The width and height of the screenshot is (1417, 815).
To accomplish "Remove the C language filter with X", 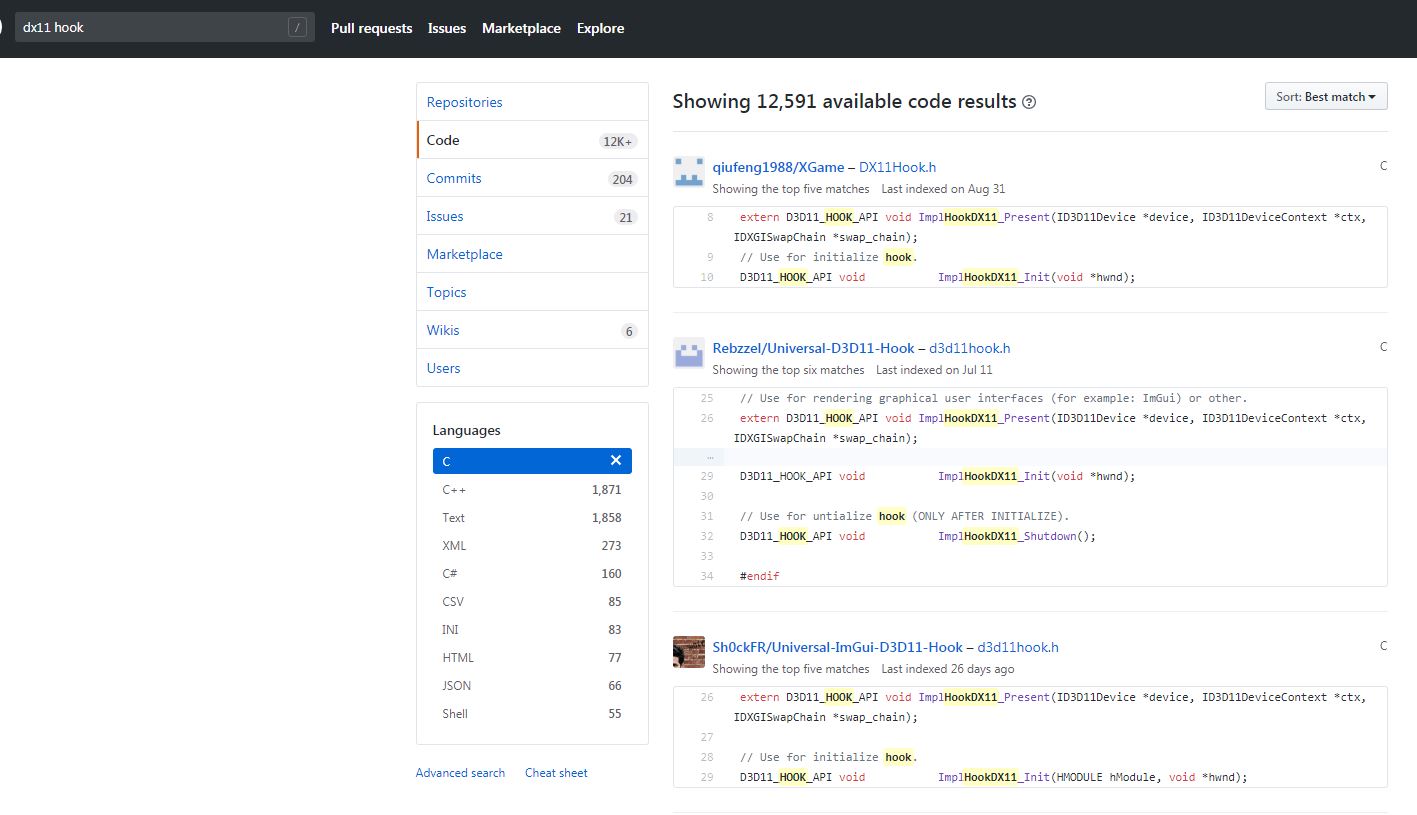I will [x=616, y=461].
